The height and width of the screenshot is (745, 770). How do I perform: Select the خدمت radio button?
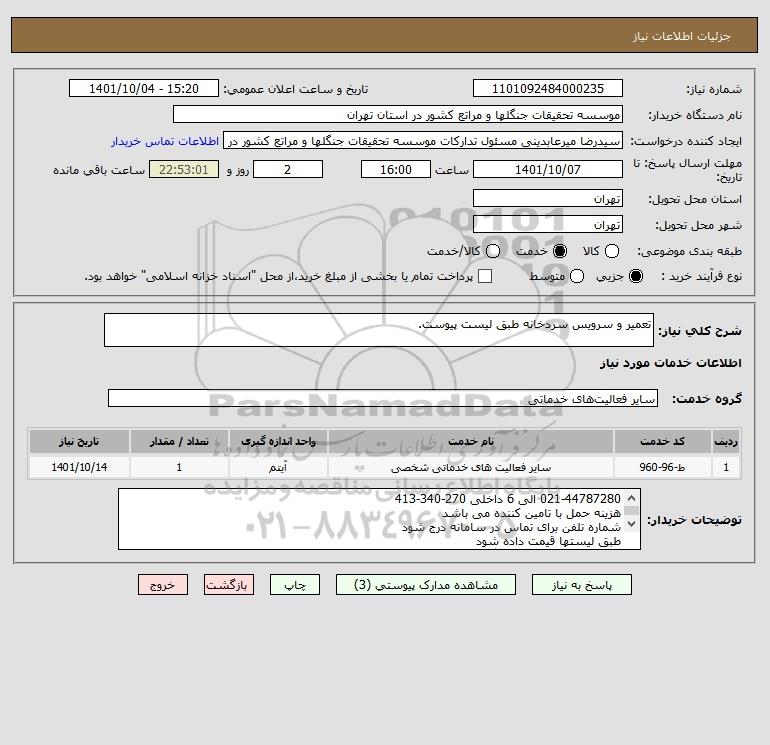(559, 251)
